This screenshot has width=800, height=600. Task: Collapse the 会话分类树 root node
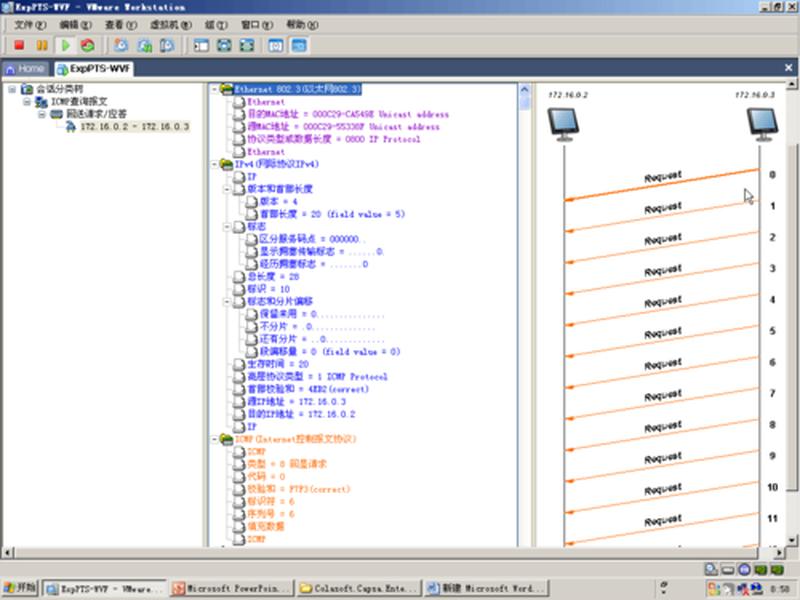(x=12, y=89)
